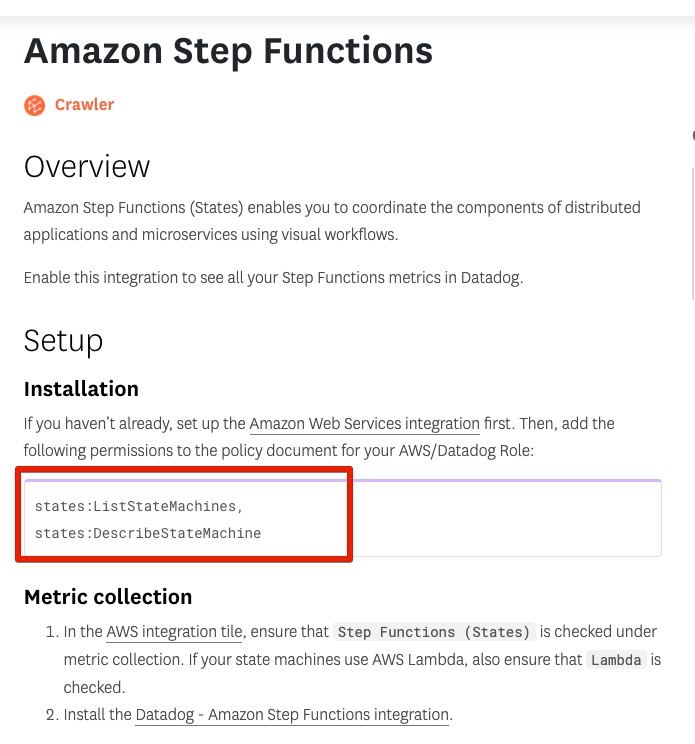Click the second list item starting with Install
Image resolution: width=695 pixels, height=744 pixels.
click(x=249, y=715)
